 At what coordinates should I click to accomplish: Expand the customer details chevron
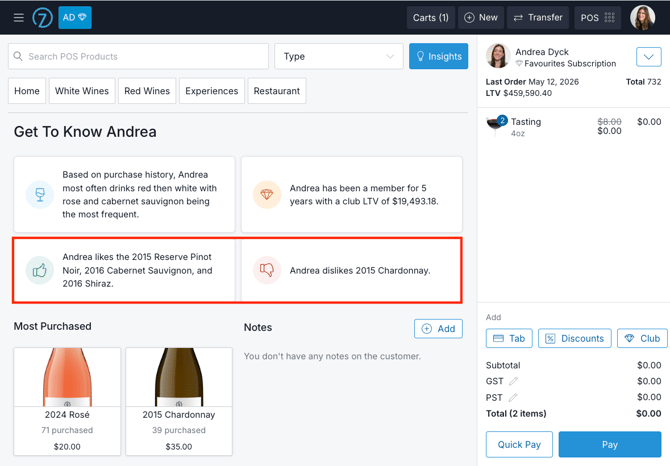tap(649, 57)
